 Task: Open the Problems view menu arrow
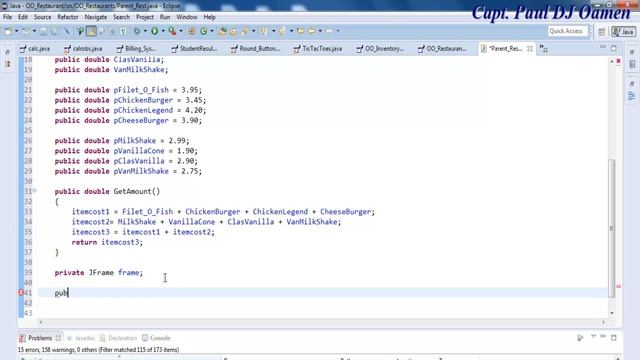pos(593,337)
